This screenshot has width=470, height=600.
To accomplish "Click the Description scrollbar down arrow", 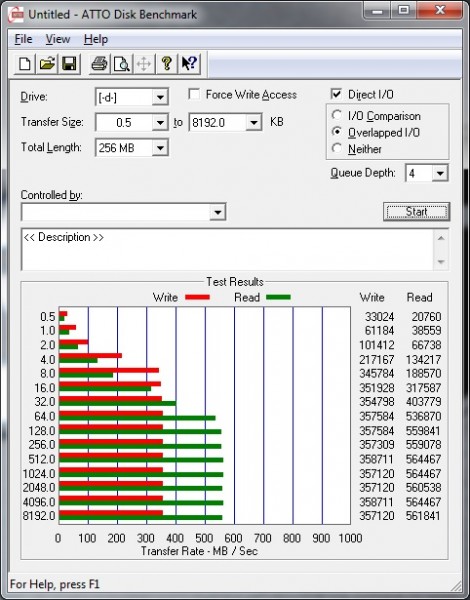I will click(x=441, y=262).
